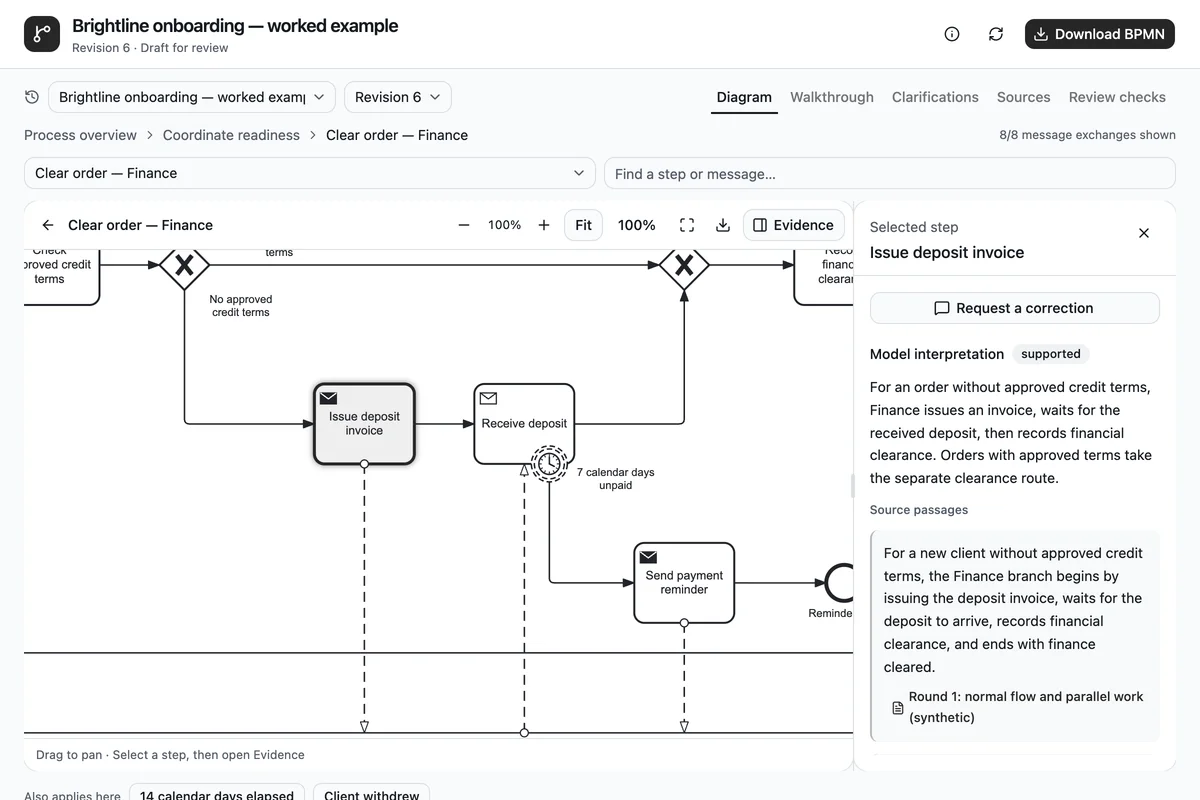The image size is (1200, 800).
Task: Click the diagram toolbar download icon
Action: tap(723, 225)
